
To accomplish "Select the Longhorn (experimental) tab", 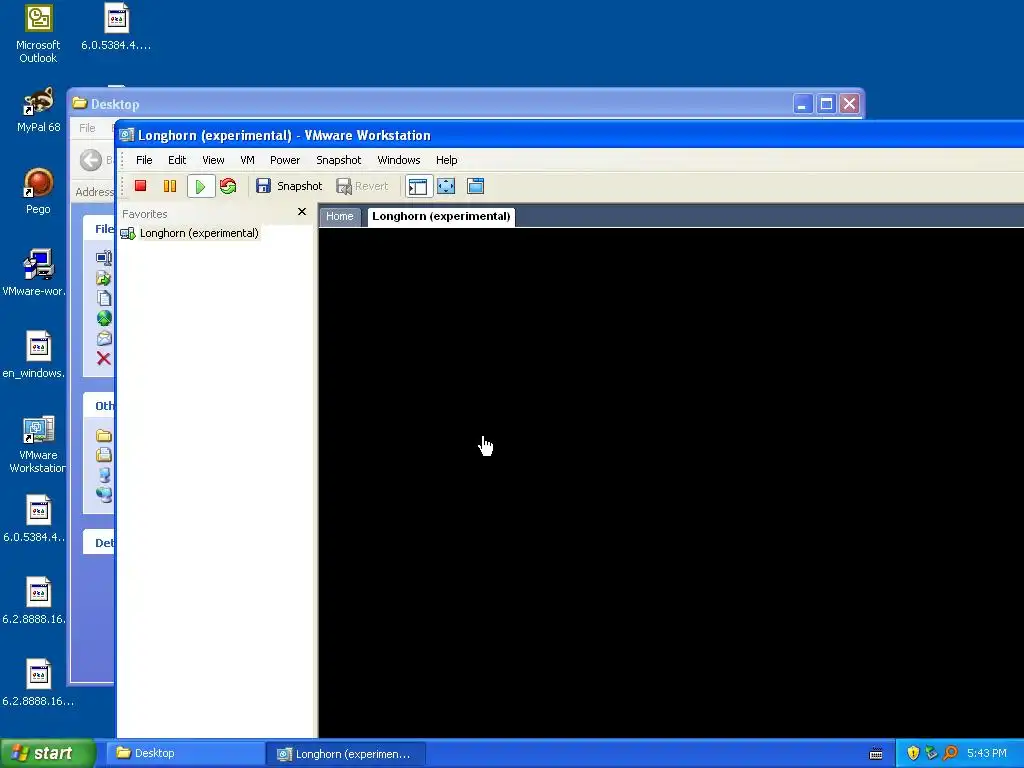I will click(441, 217).
